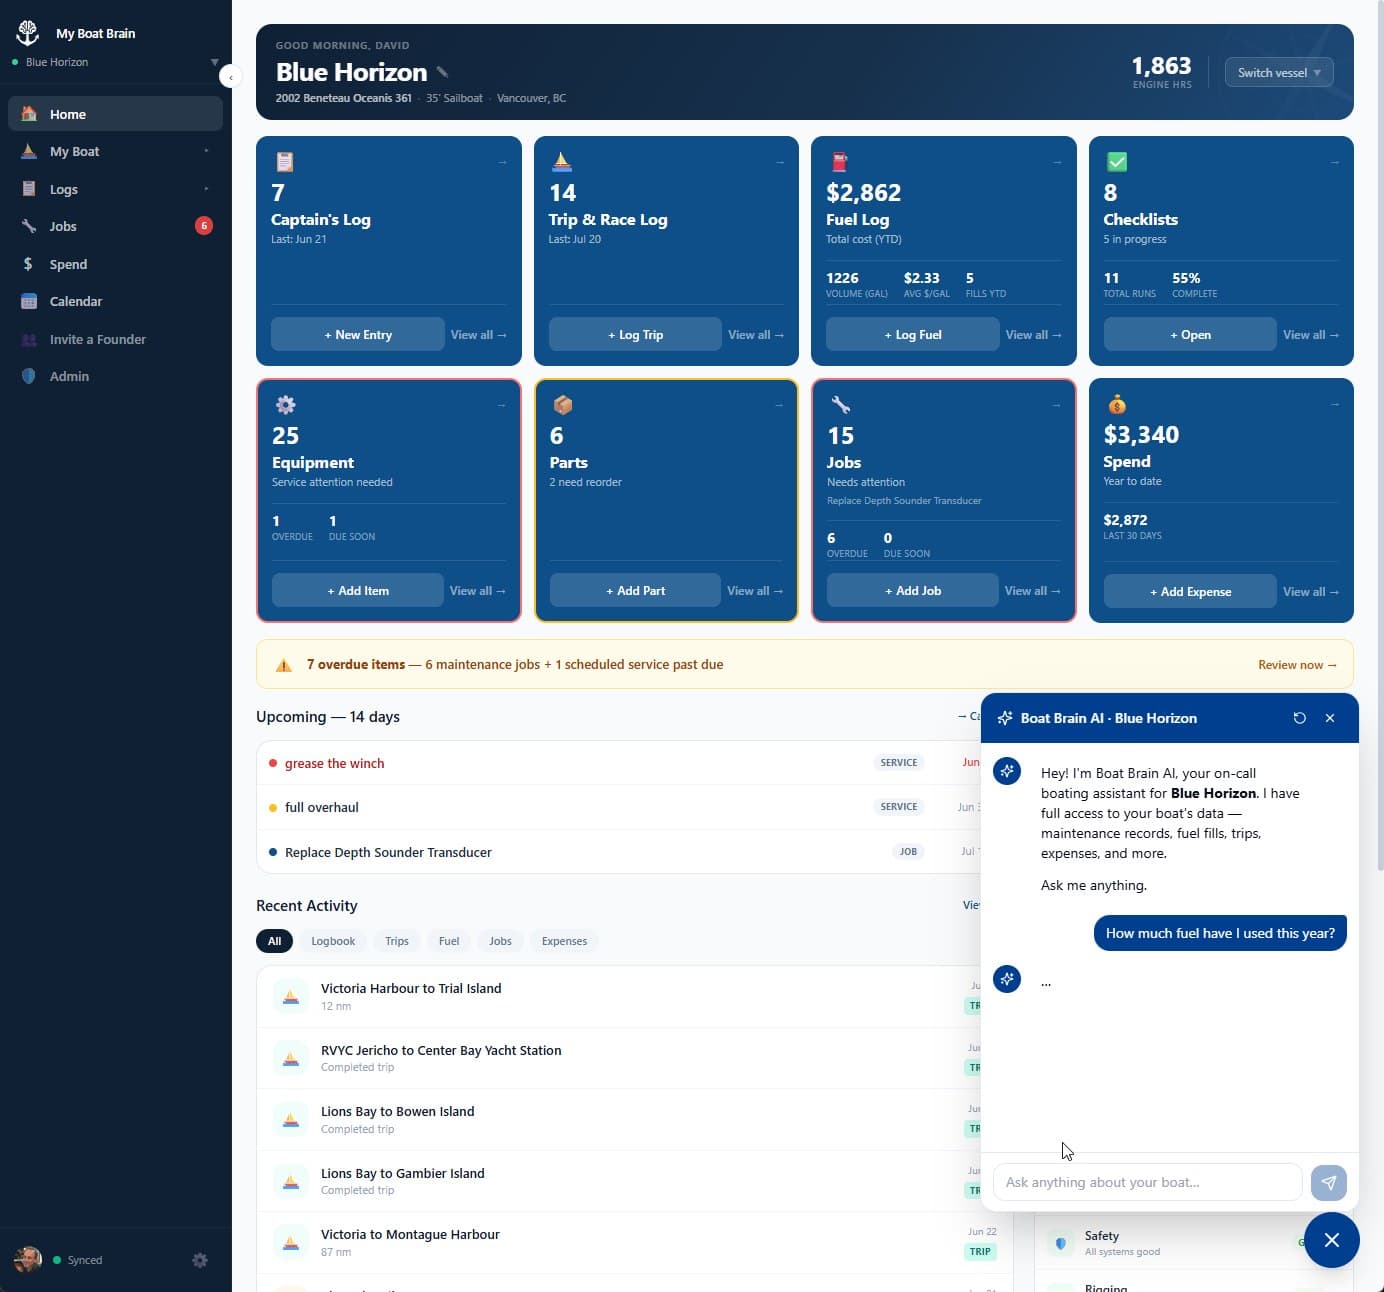This screenshot has height=1292, width=1384.
Task: Go to Home in the sidebar
Action: click(x=115, y=114)
